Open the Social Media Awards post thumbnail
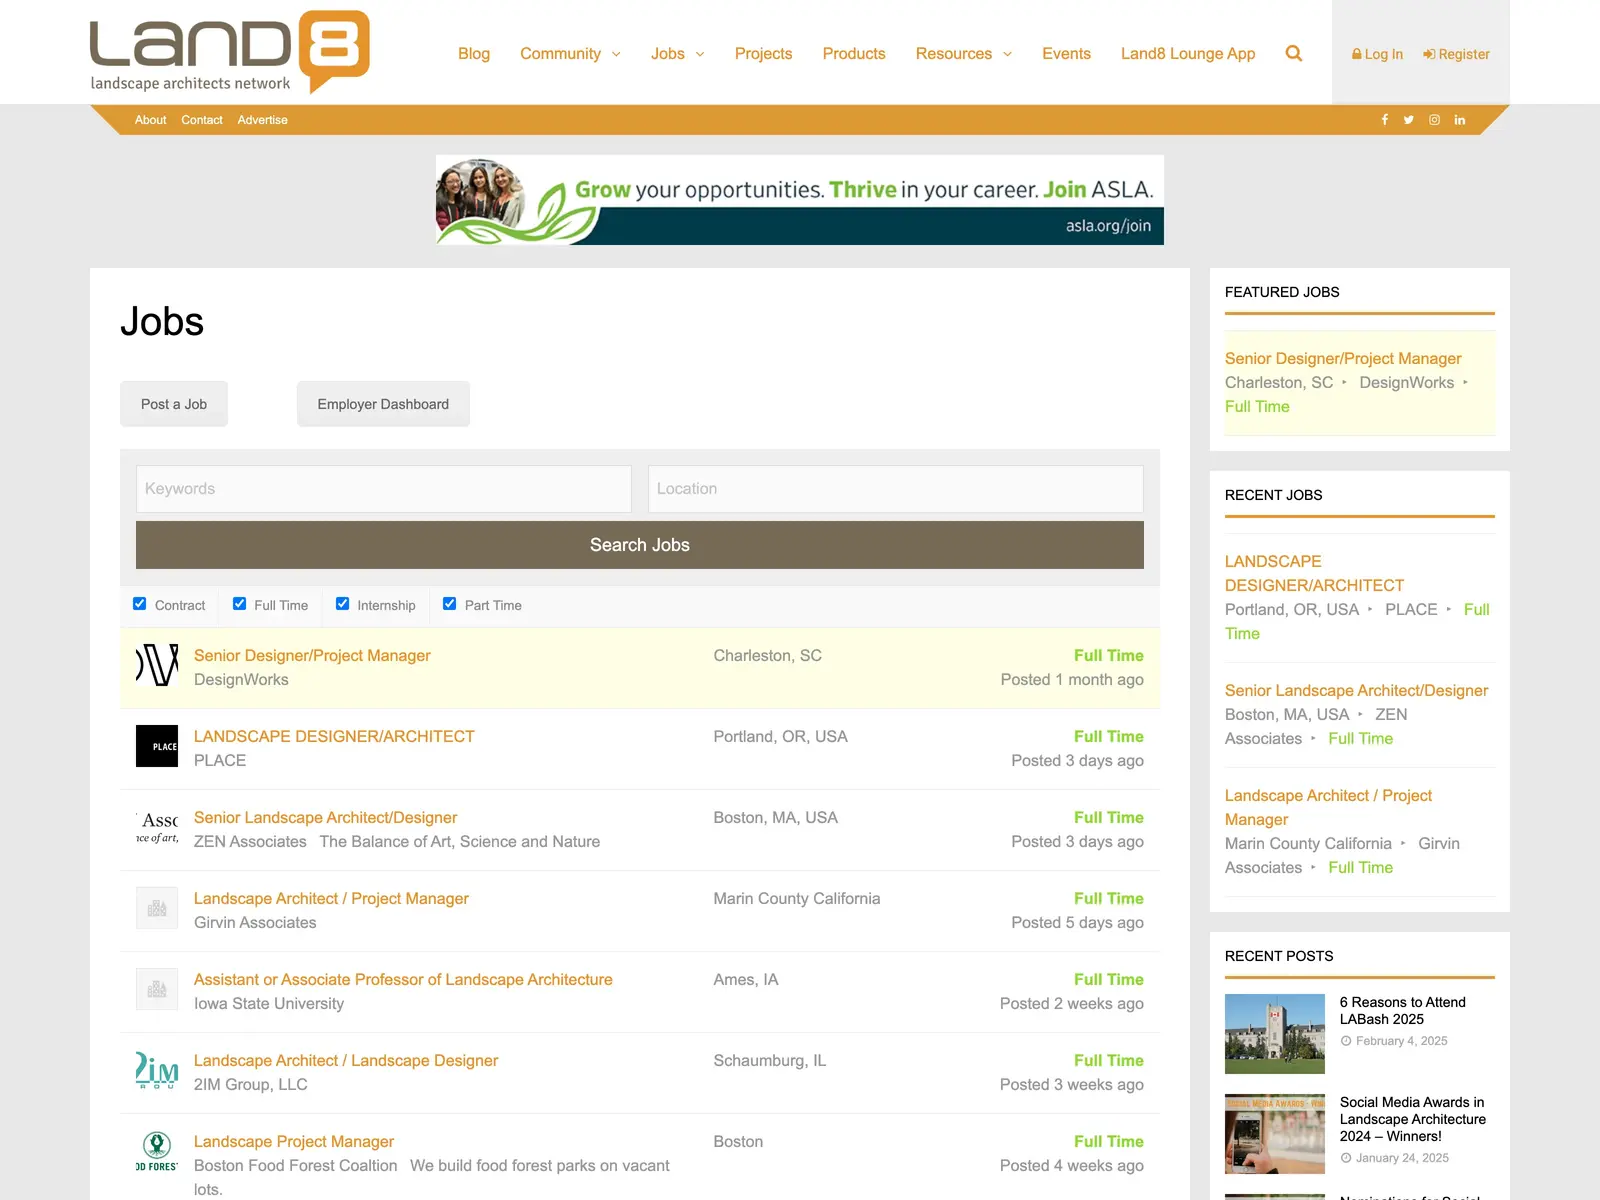The image size is (1600, 1200). click(x=1275, y=1134)
